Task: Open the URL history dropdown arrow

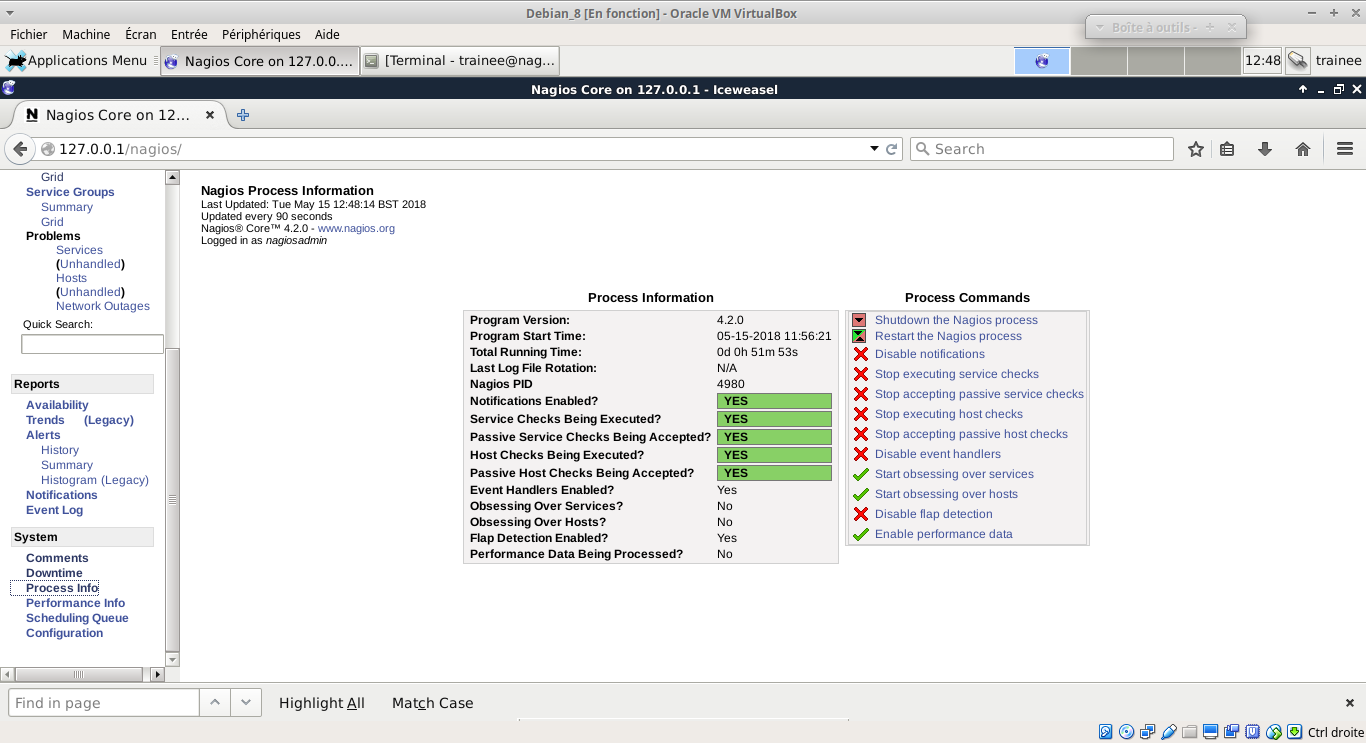Action: pyautogui.click(x=874, y=149)
